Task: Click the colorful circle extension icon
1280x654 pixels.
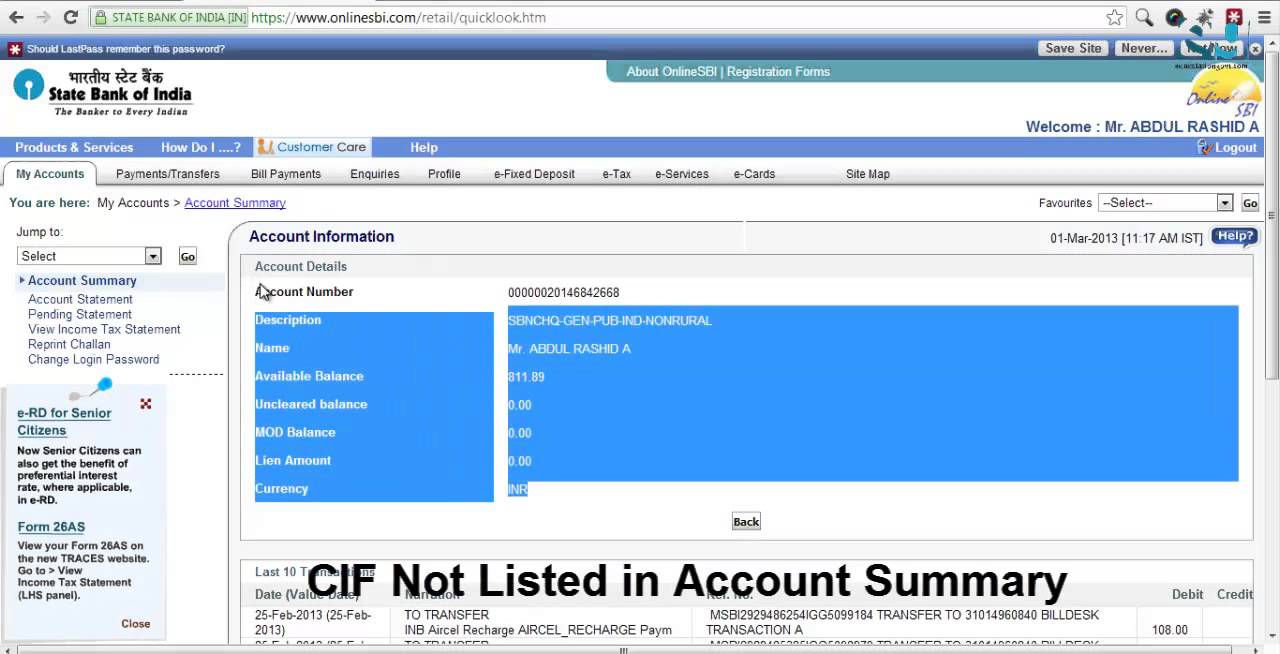Action: (1175, 17)
